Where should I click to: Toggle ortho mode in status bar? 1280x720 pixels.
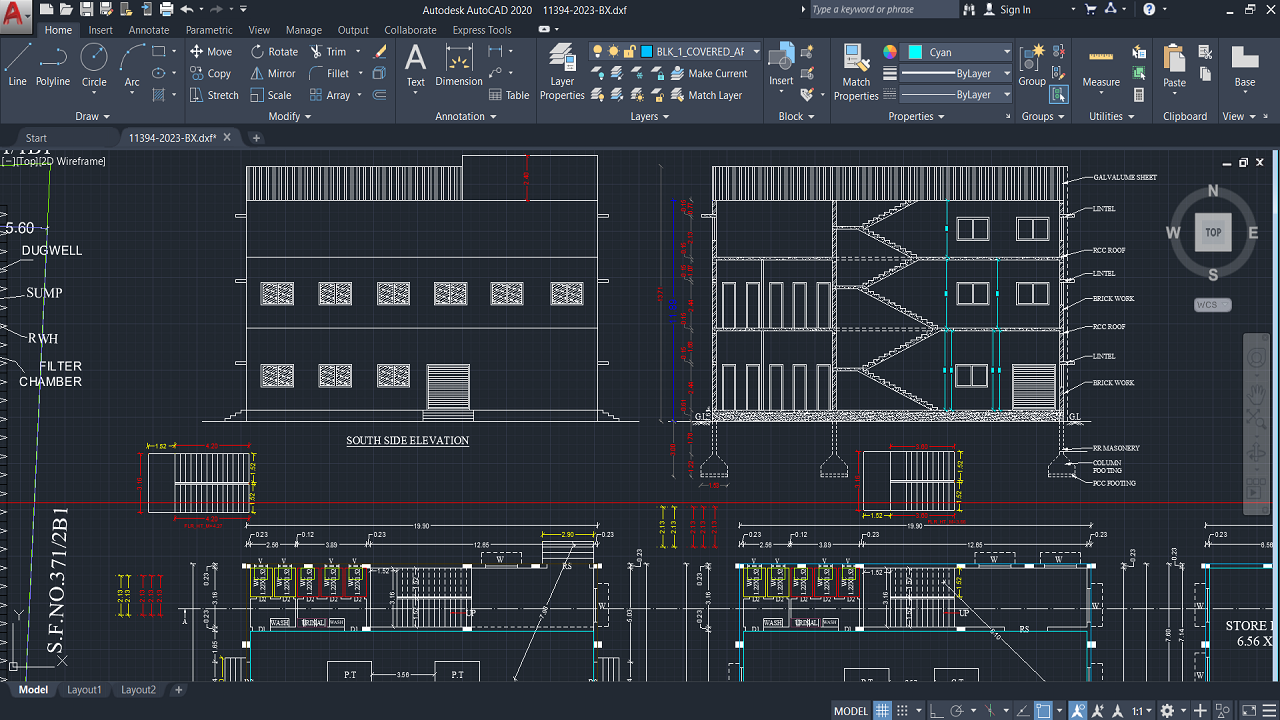pyautogui.click(x=935, y=711)
